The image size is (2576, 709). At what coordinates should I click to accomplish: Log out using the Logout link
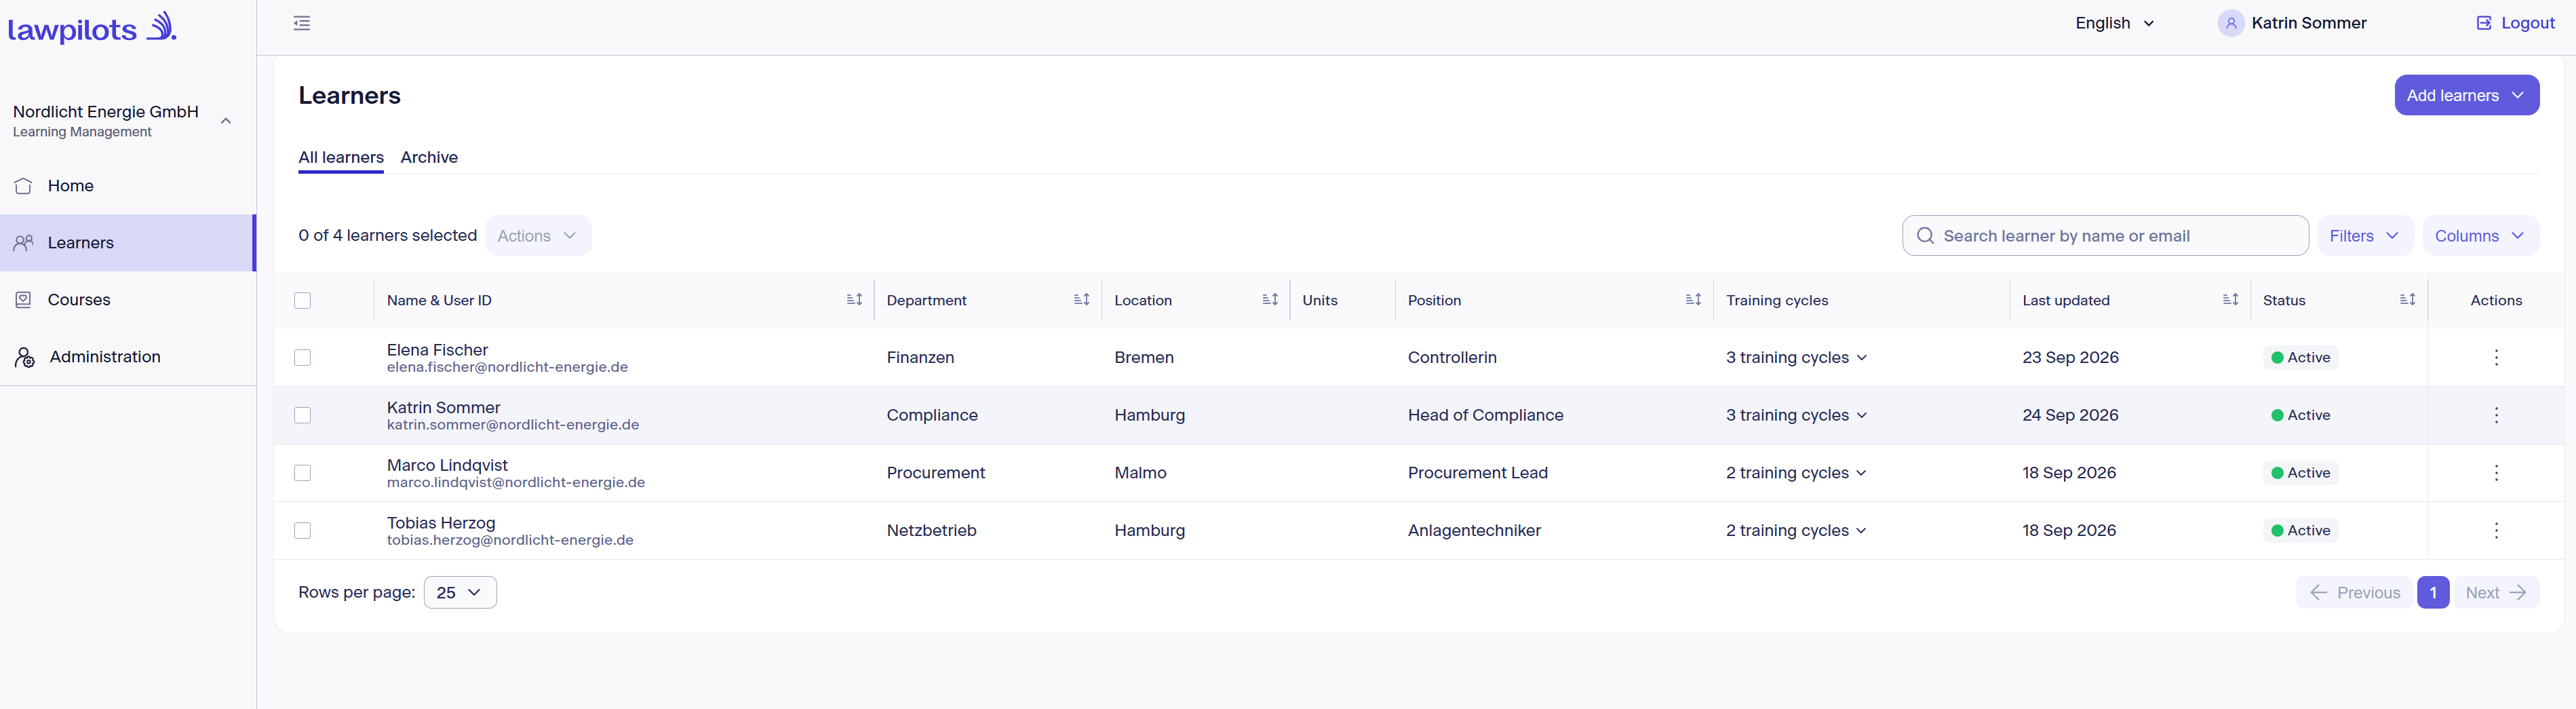click(x=2515, y=23)
